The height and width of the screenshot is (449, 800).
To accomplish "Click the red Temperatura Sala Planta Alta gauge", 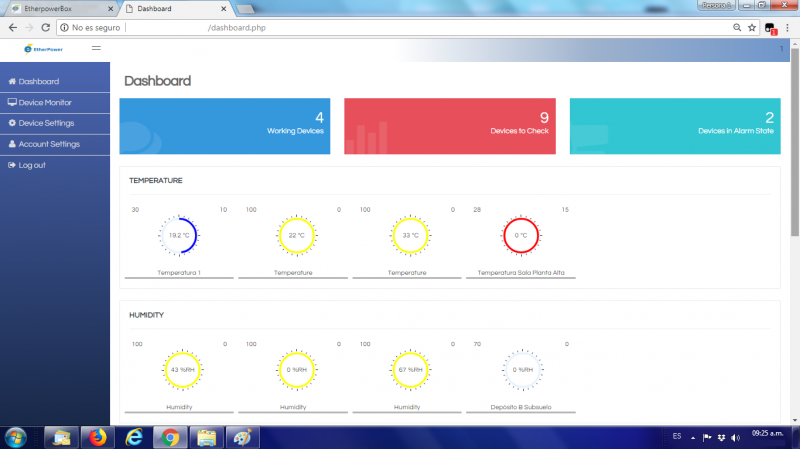I will (520, 235).
